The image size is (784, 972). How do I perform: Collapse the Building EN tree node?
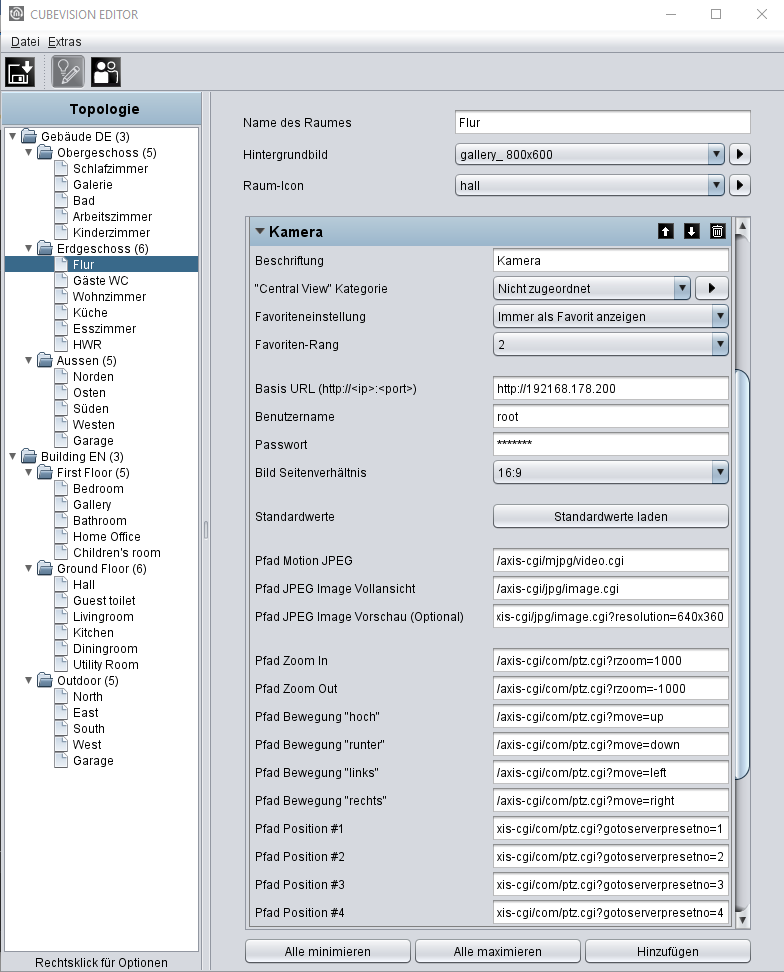click(12, 456)
